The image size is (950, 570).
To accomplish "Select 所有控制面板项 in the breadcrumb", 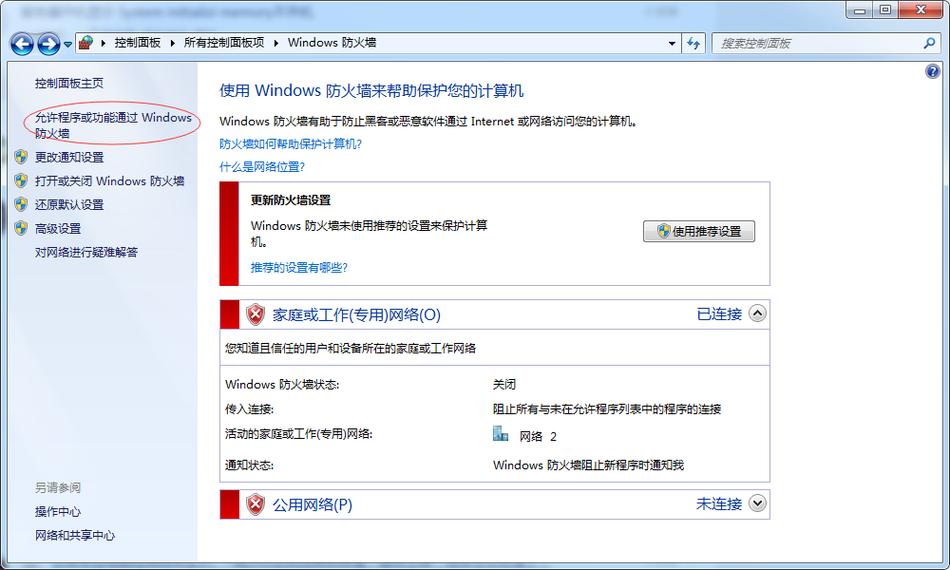I will click(x=224, y=42).
